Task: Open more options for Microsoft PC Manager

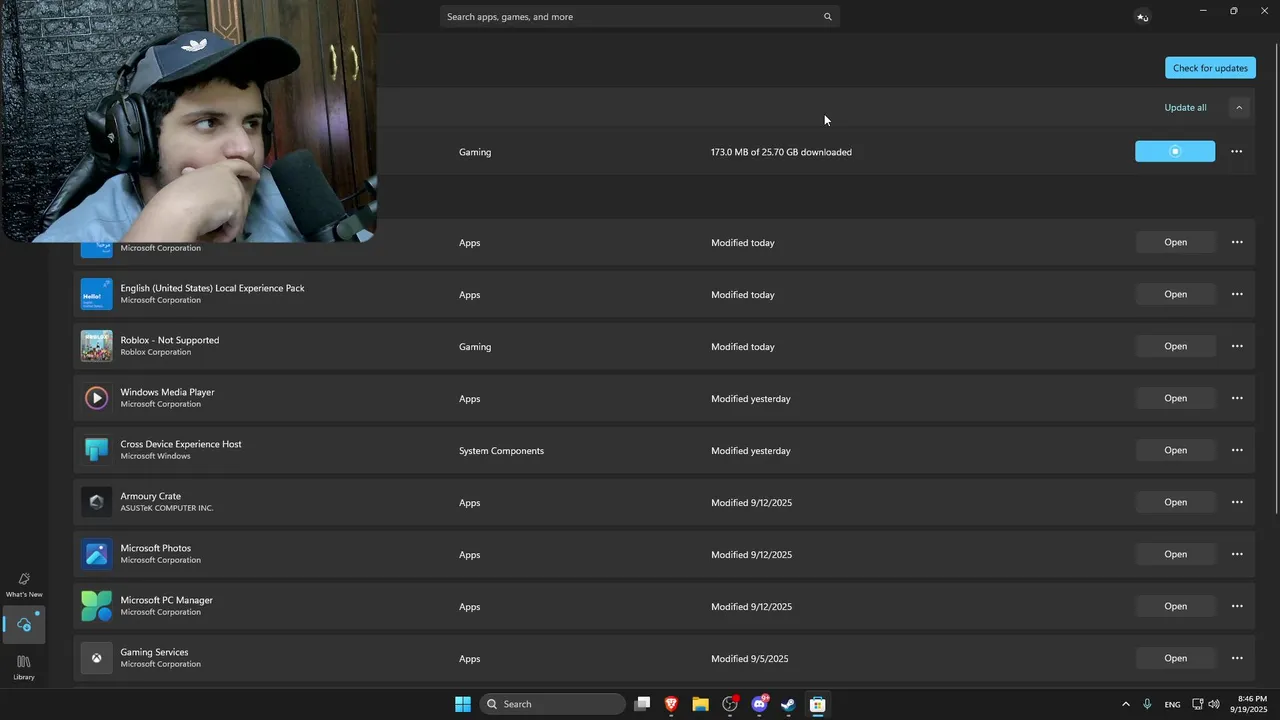Action: [x=1237, y=606]
